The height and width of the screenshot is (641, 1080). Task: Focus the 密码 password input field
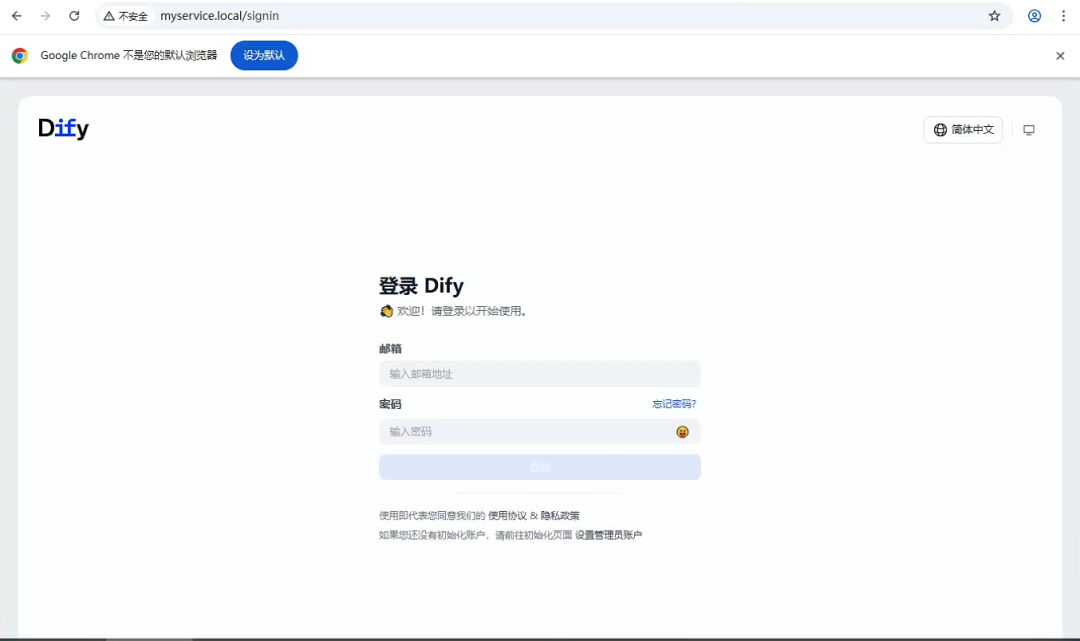click(x=539, y=432)
